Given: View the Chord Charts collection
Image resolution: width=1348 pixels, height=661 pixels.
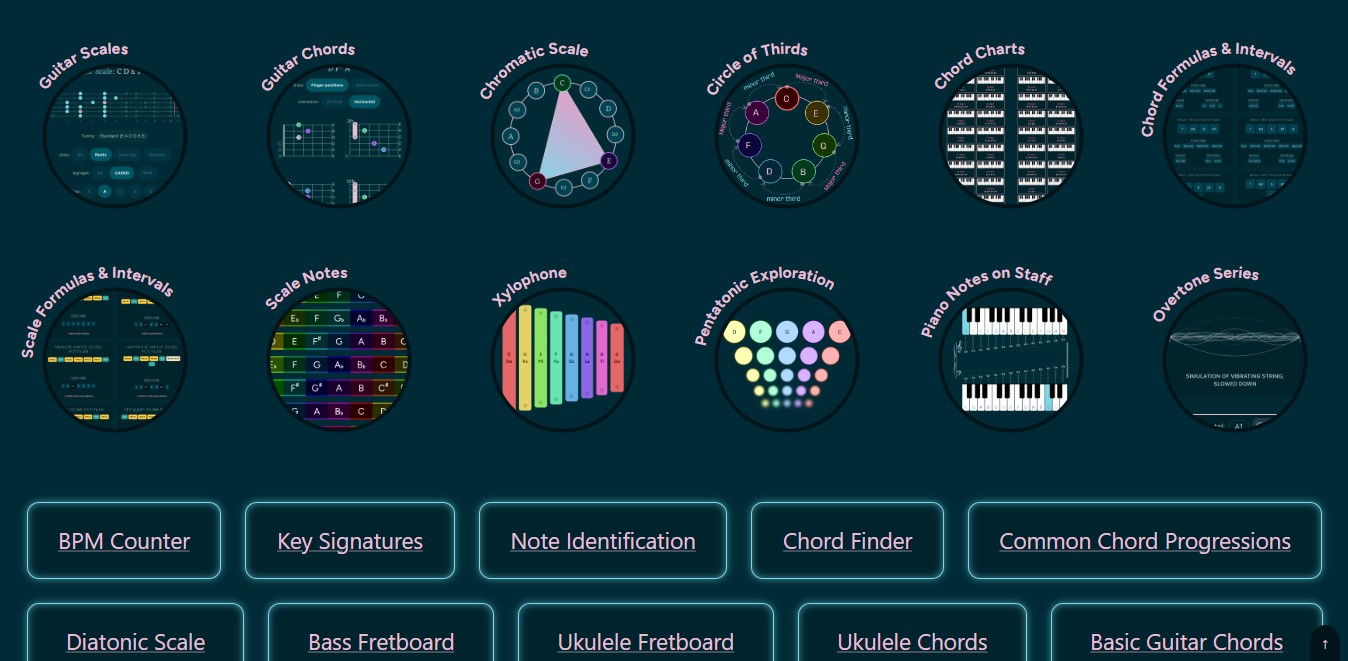Looking at the screenshot, I should (x=1010, y=134).
